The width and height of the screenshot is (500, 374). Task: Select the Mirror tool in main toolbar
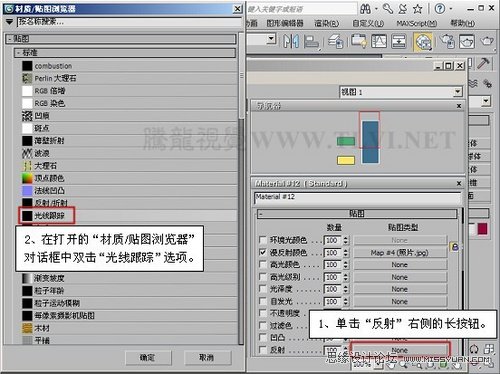point(291,41)
